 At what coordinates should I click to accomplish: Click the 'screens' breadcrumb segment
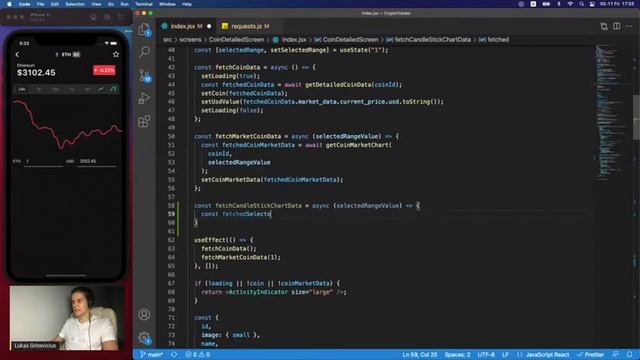tap(191, 40)
